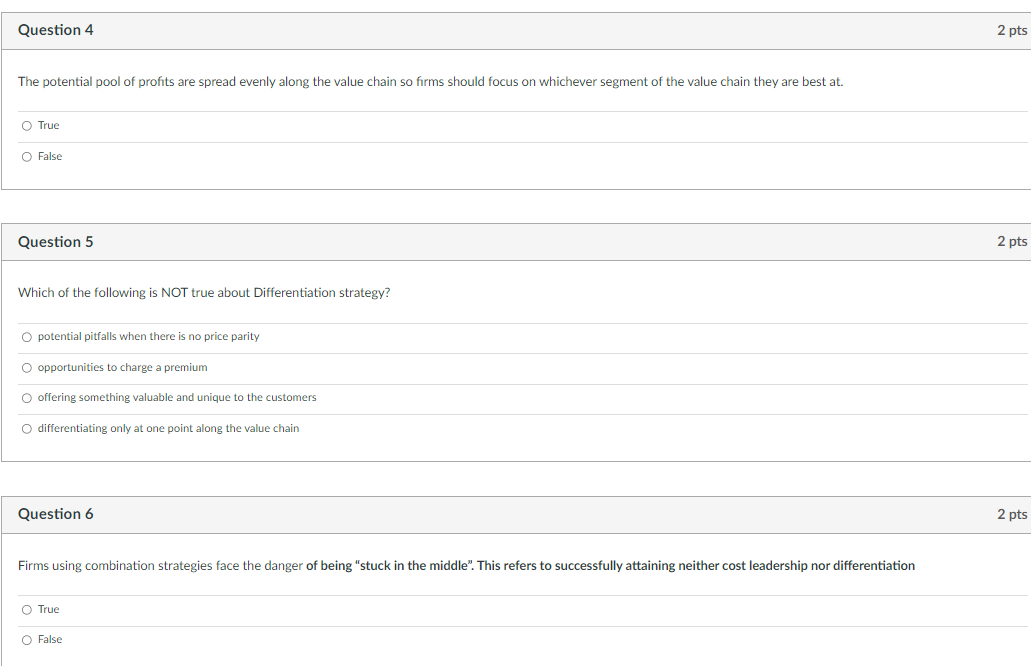Click the Question 4 statement about profit pools

click(x=430, y=81)
